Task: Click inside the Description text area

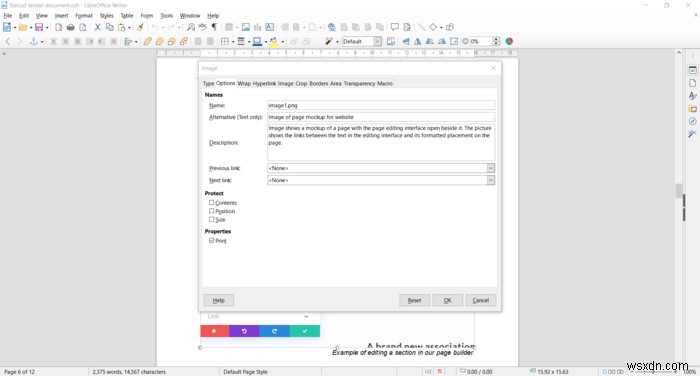Action: tap(381, 142)
